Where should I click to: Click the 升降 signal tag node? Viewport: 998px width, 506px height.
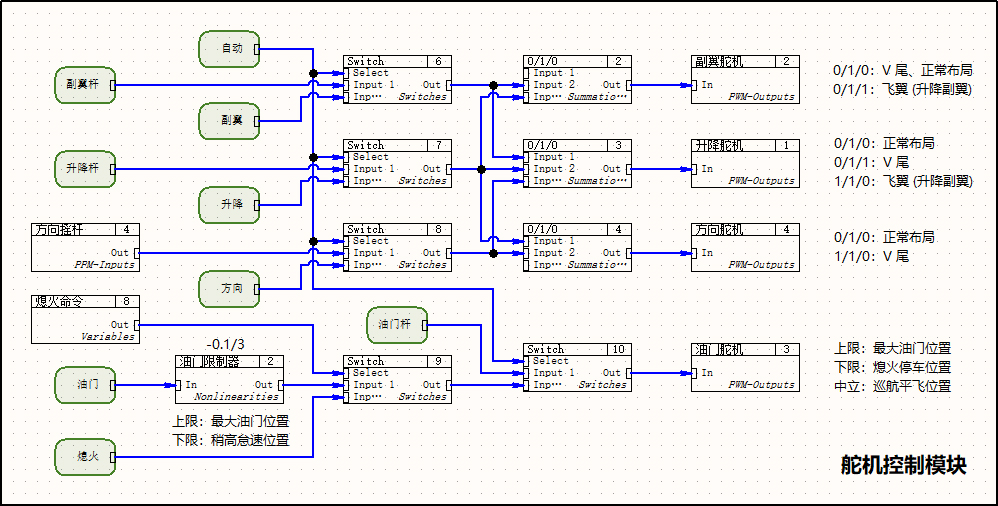point(228,204)
